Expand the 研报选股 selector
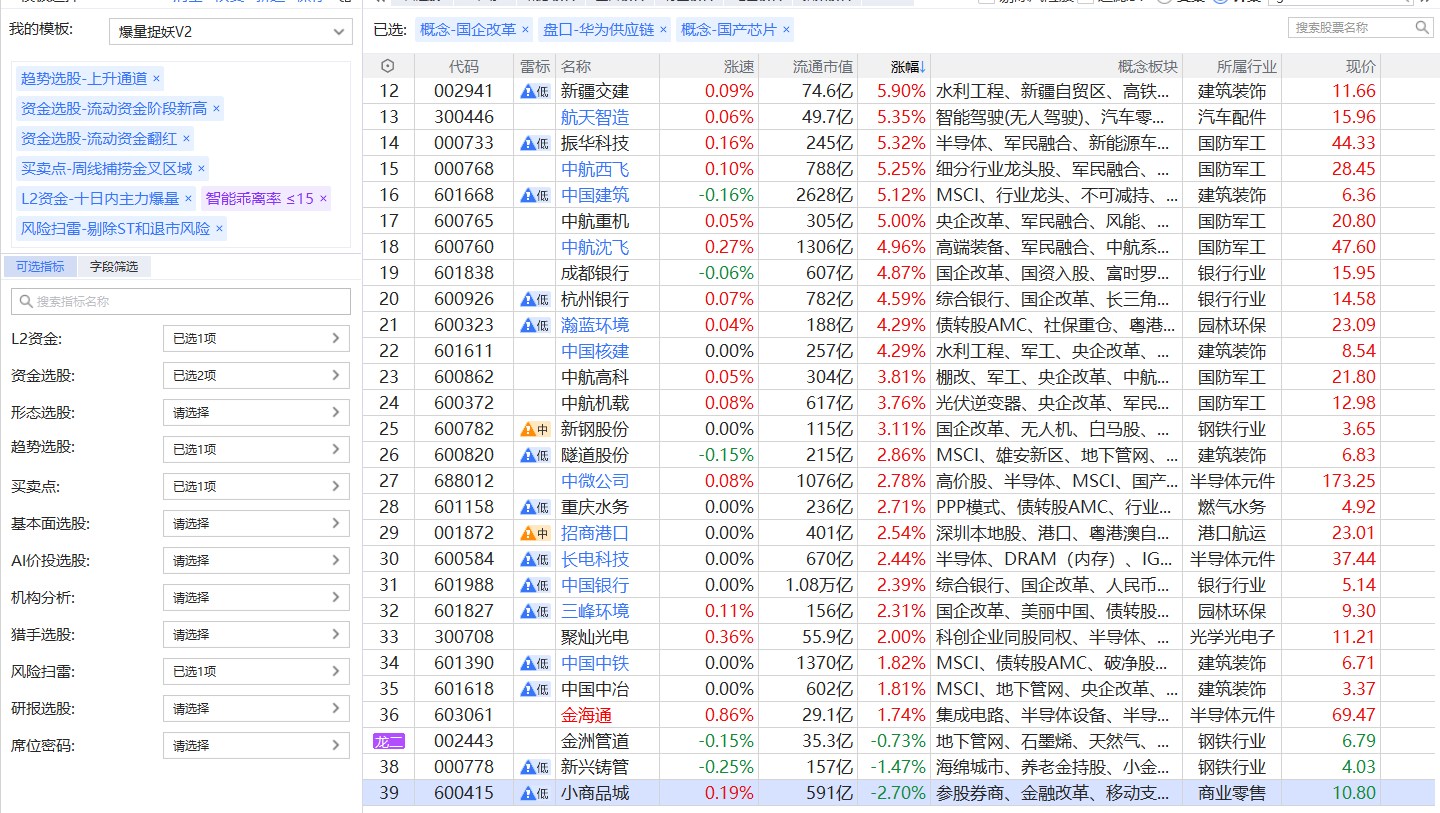Screen dimensions: 1440x813 256,709
